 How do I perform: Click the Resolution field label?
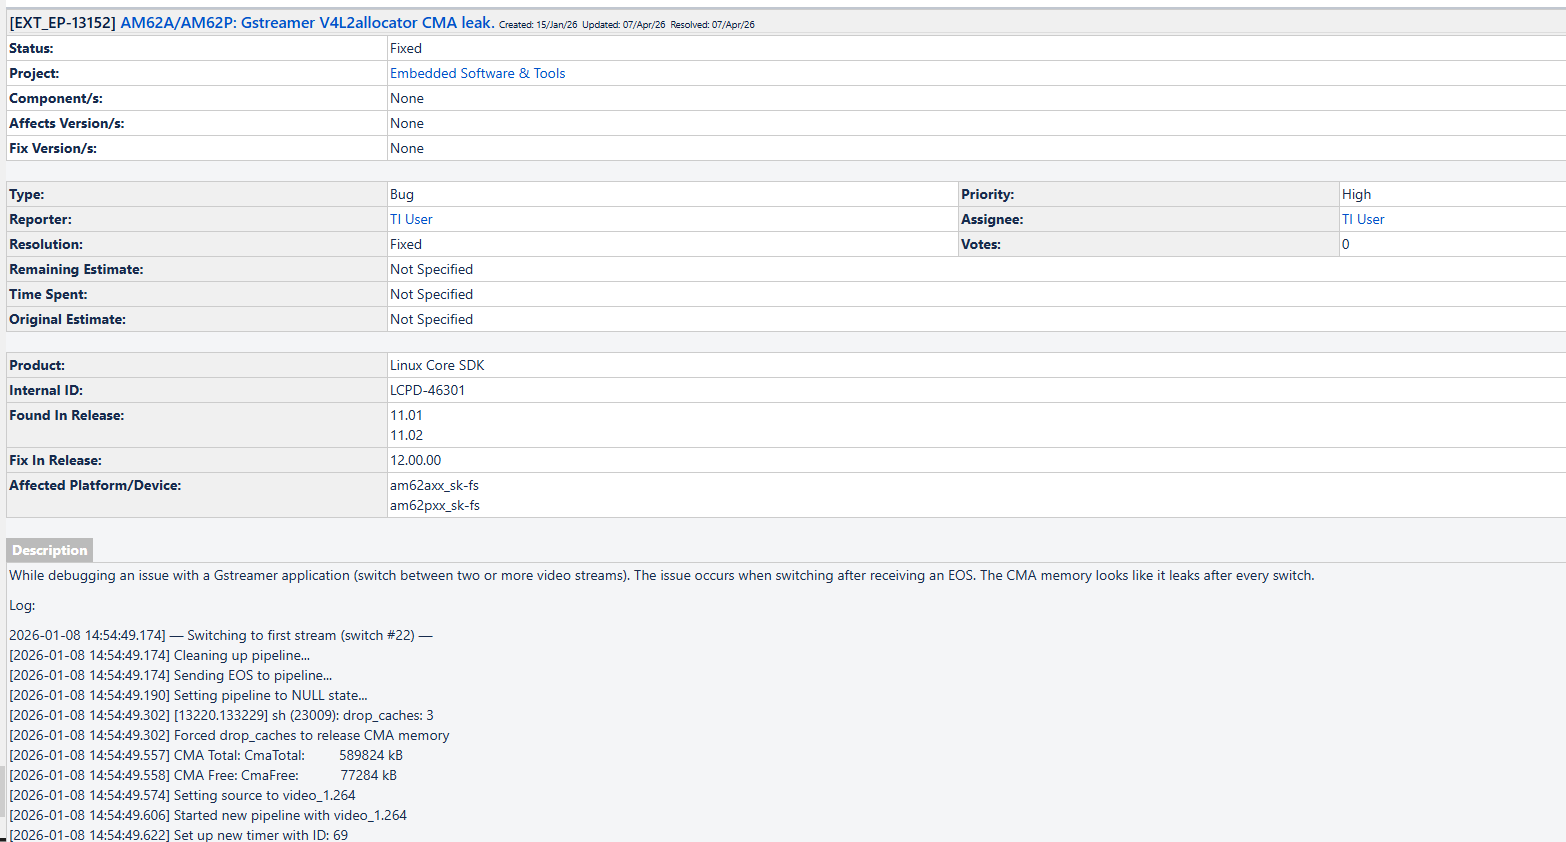tap(46, 244)
